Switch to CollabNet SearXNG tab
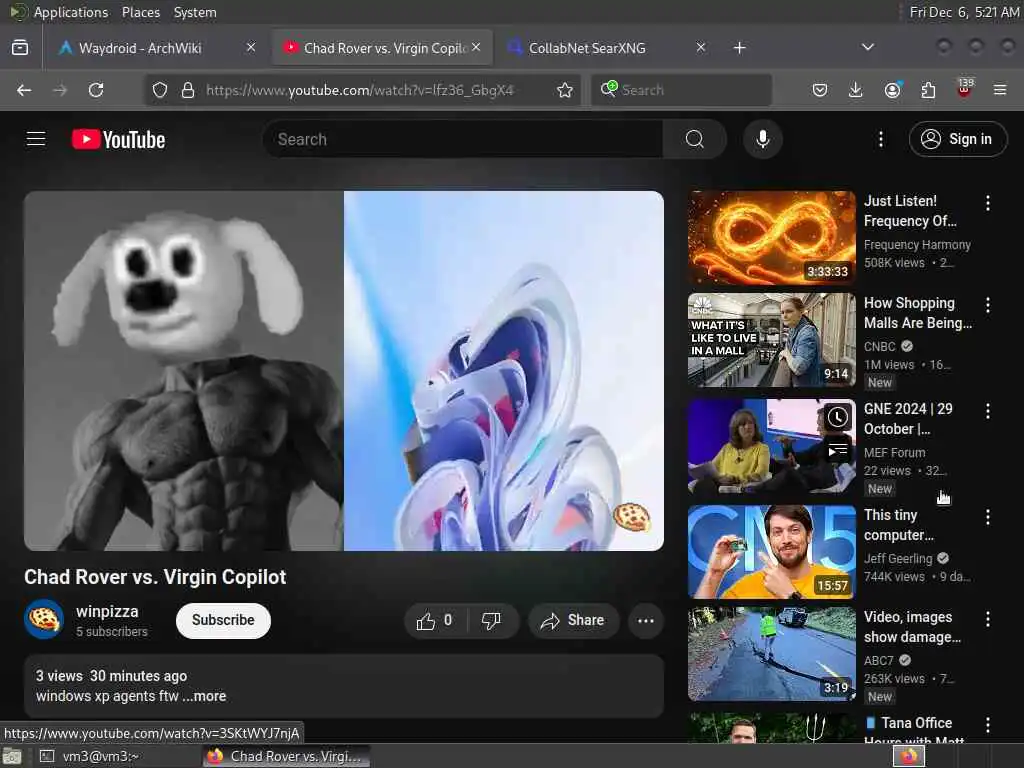The width and height of the screenshot is (1024, 768). [x=607, y=48]
